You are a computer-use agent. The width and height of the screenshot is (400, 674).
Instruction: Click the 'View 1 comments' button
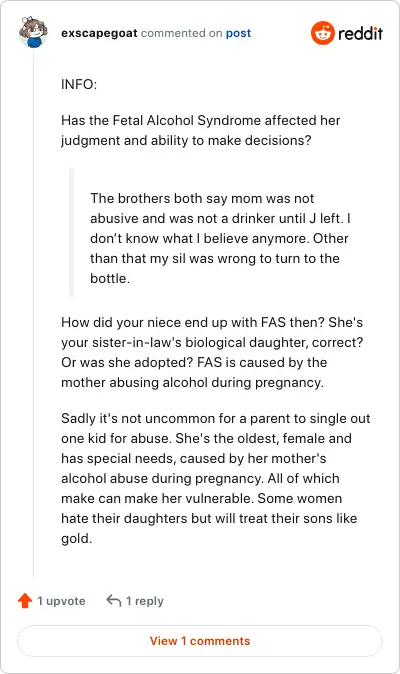[x=200, y=641]
